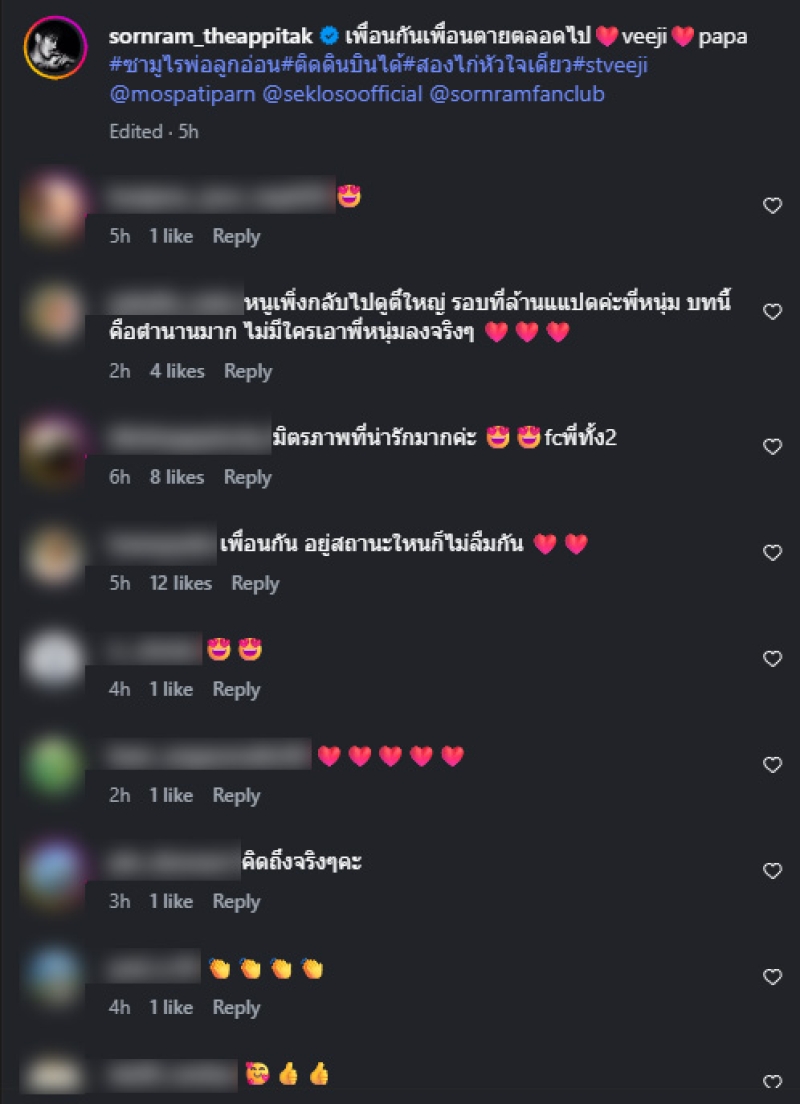Like the comment with four clapping hands
The width and height of the screenshot is (800, 1104).
coord(773,977)
